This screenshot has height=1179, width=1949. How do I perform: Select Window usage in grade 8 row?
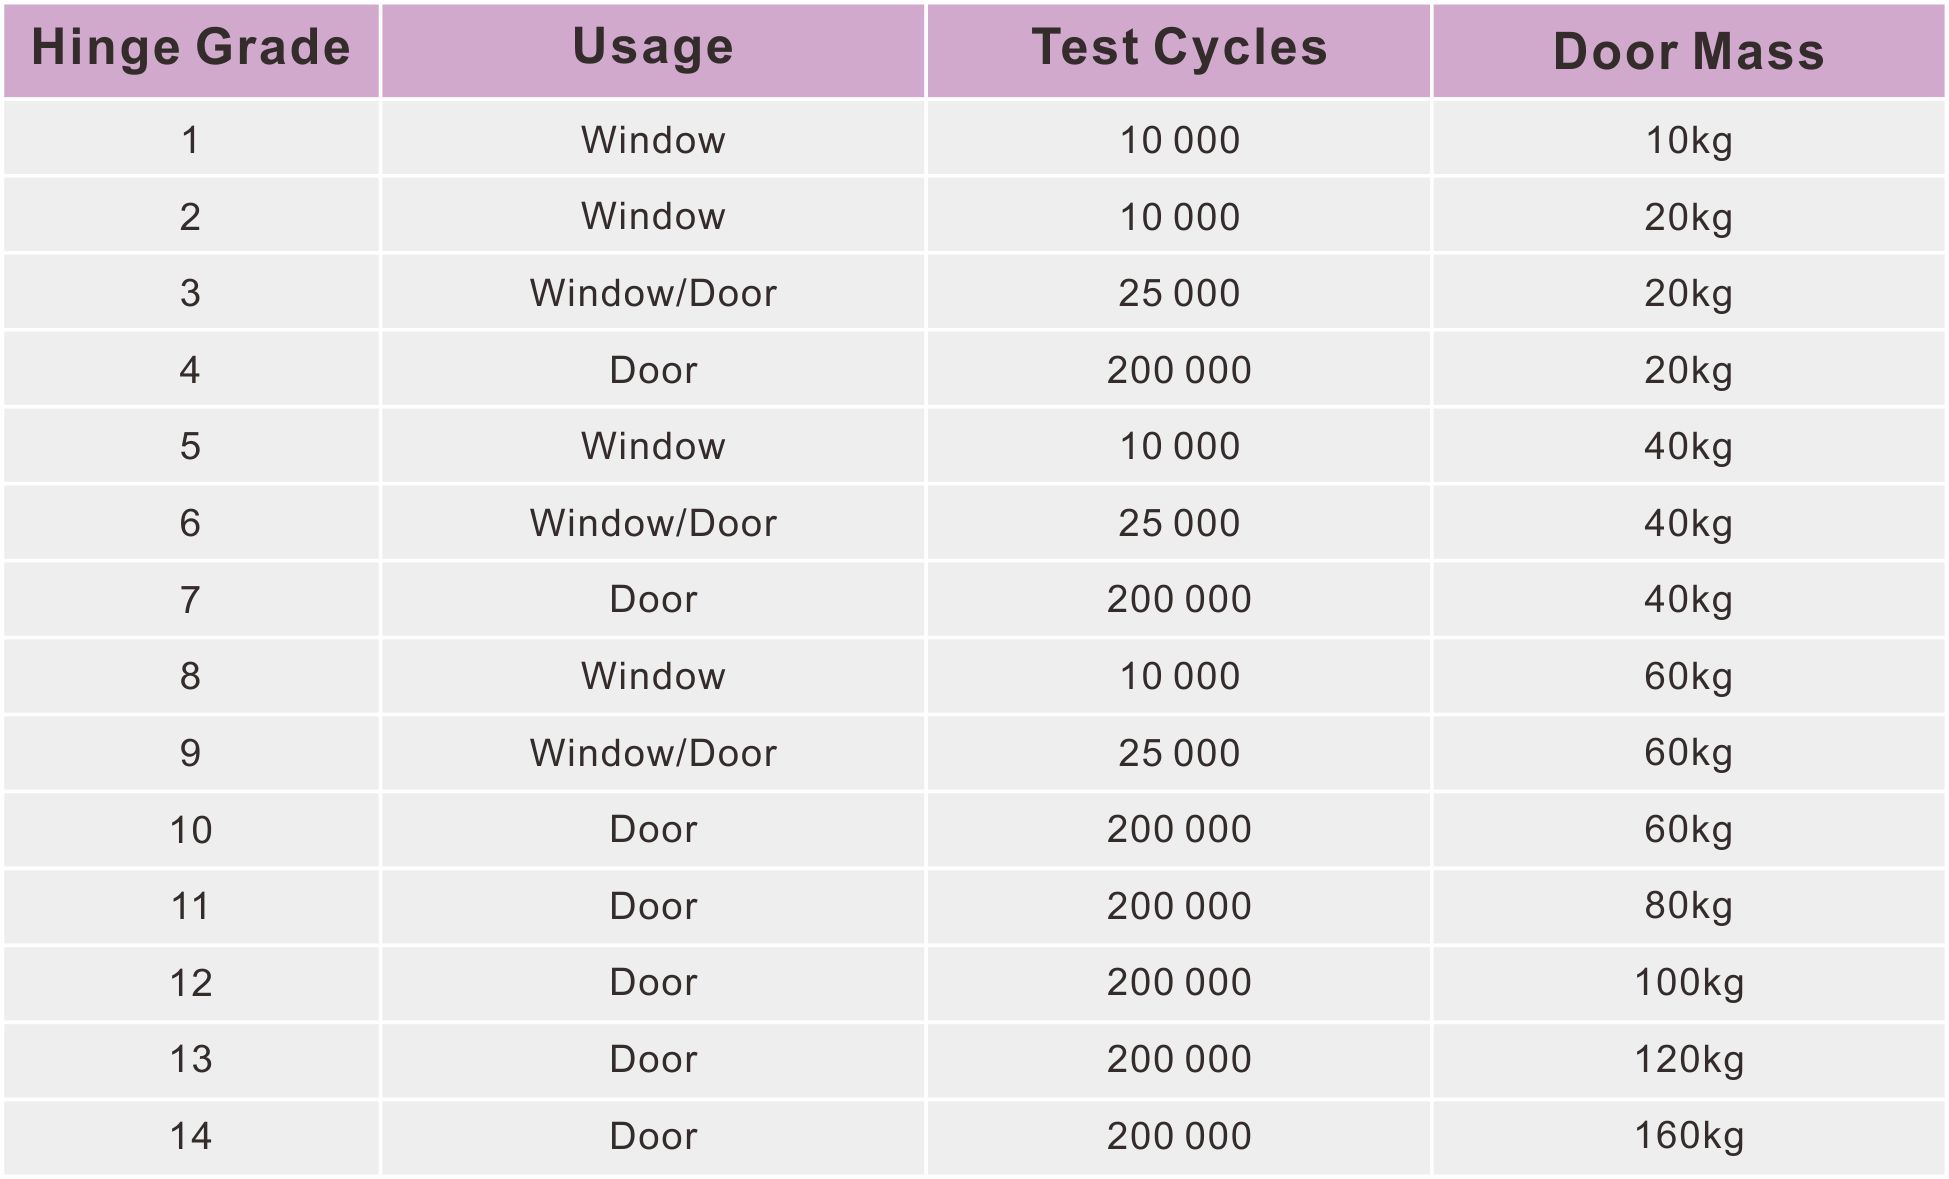[x=653, y=676]
